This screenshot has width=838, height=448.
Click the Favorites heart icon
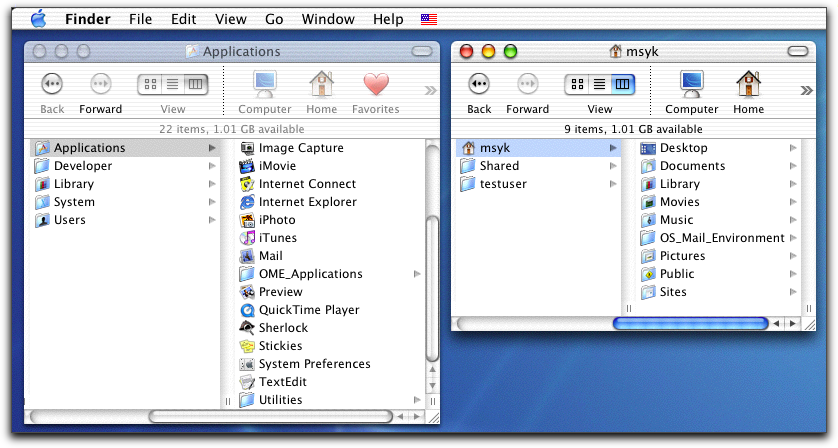pos(375,85)
